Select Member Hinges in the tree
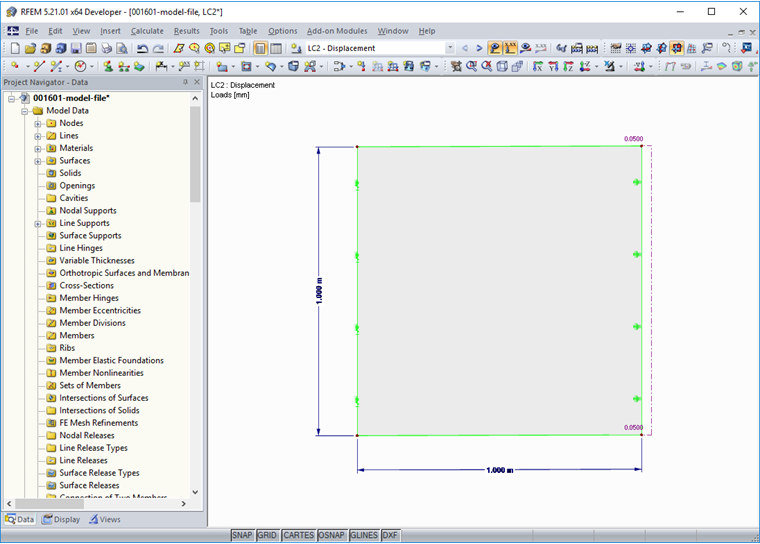The width and height of the screenshot is (760, 544). click(x=89, y=298)
